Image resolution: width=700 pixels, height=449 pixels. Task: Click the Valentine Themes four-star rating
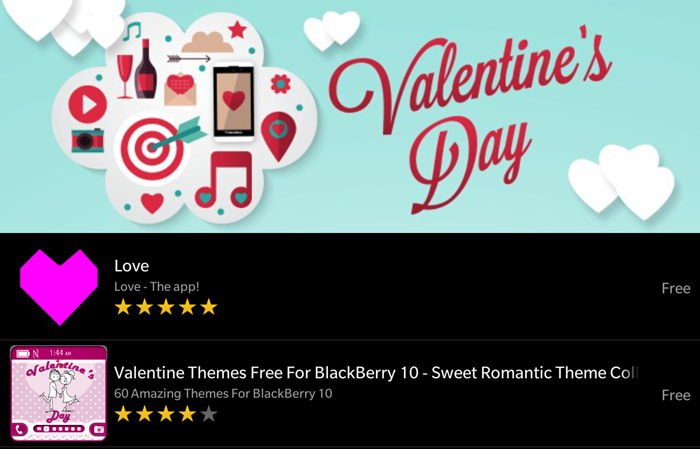pos(165,414)
